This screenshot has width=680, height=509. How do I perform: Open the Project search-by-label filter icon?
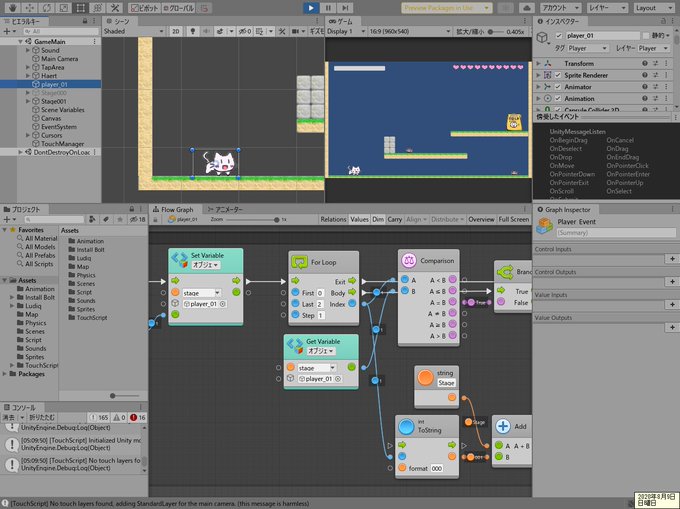point(106,219)
